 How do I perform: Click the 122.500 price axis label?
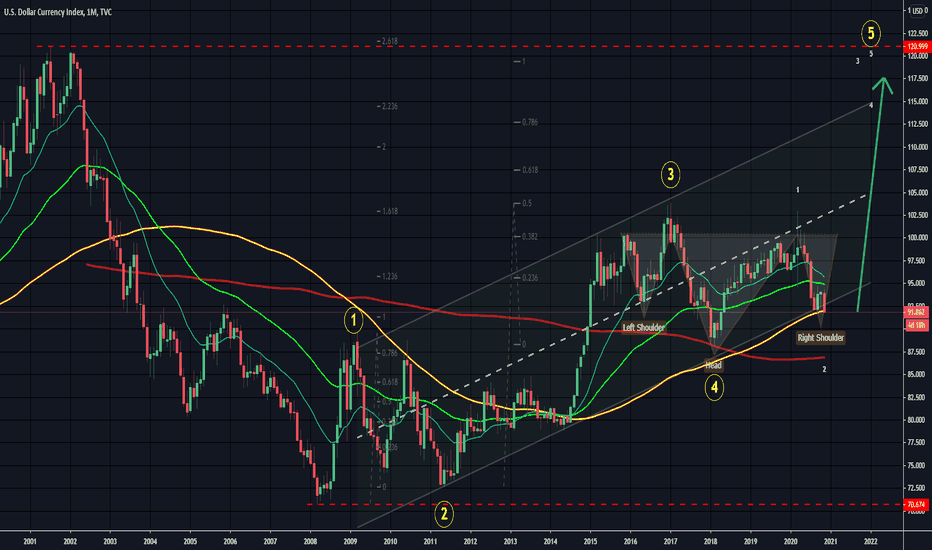(x=918, y=33)
